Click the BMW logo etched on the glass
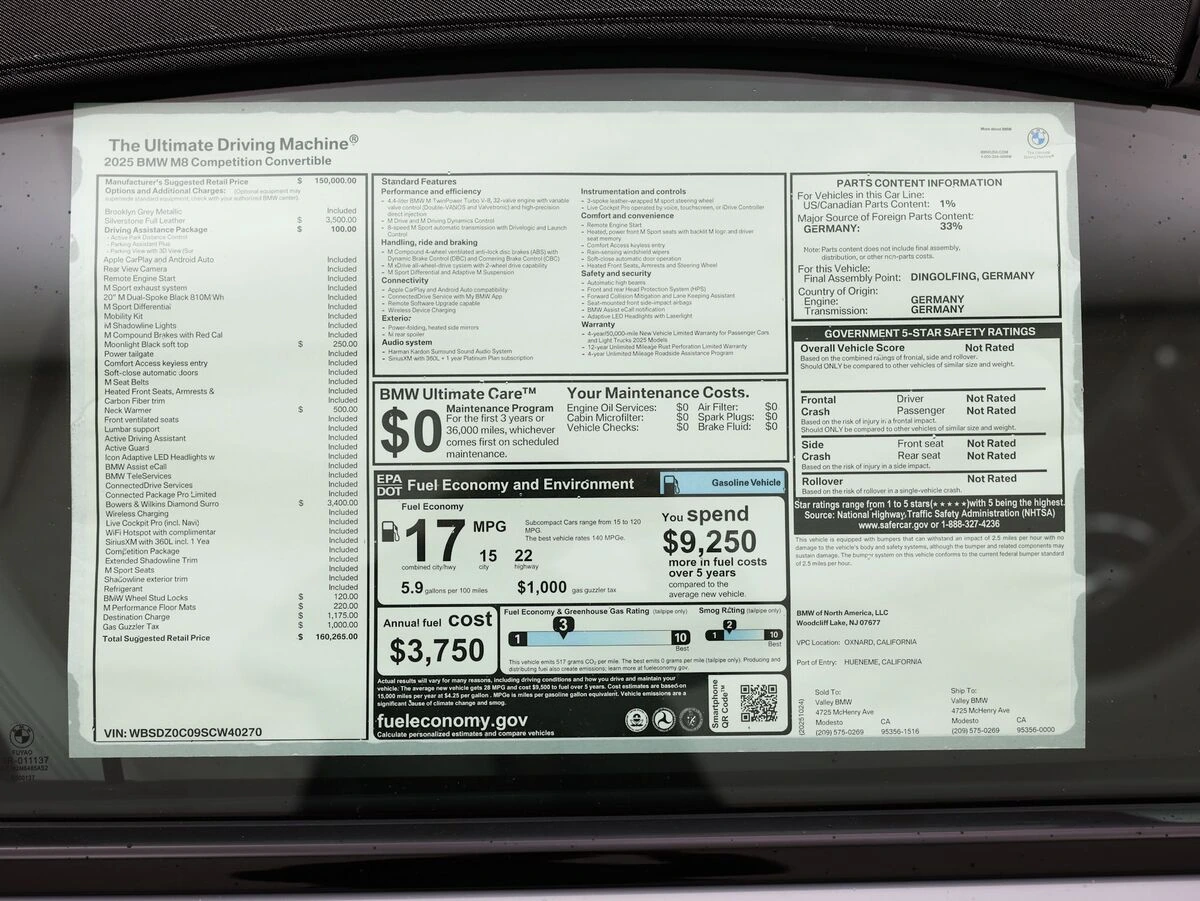Image resolution: width=1200 pixels, height=901 pixels. point(22,736)
